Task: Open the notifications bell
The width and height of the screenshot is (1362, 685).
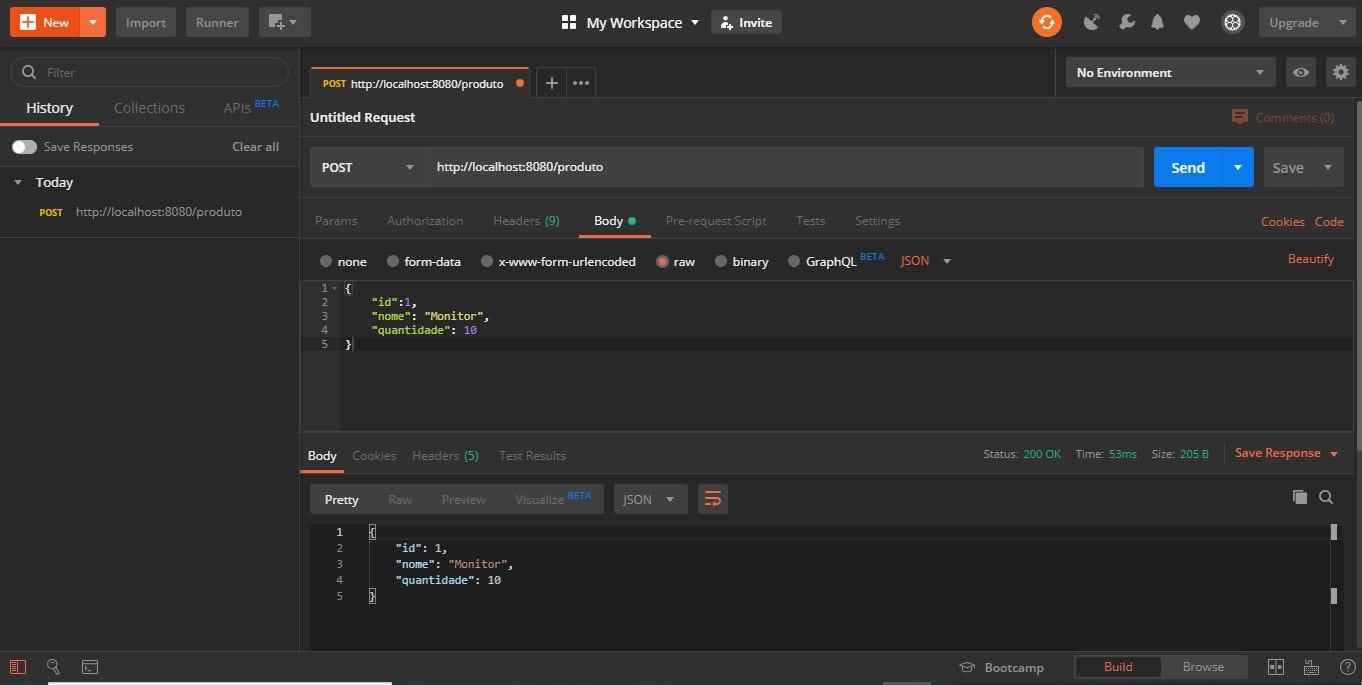Action: click(x=1158, y=22)
